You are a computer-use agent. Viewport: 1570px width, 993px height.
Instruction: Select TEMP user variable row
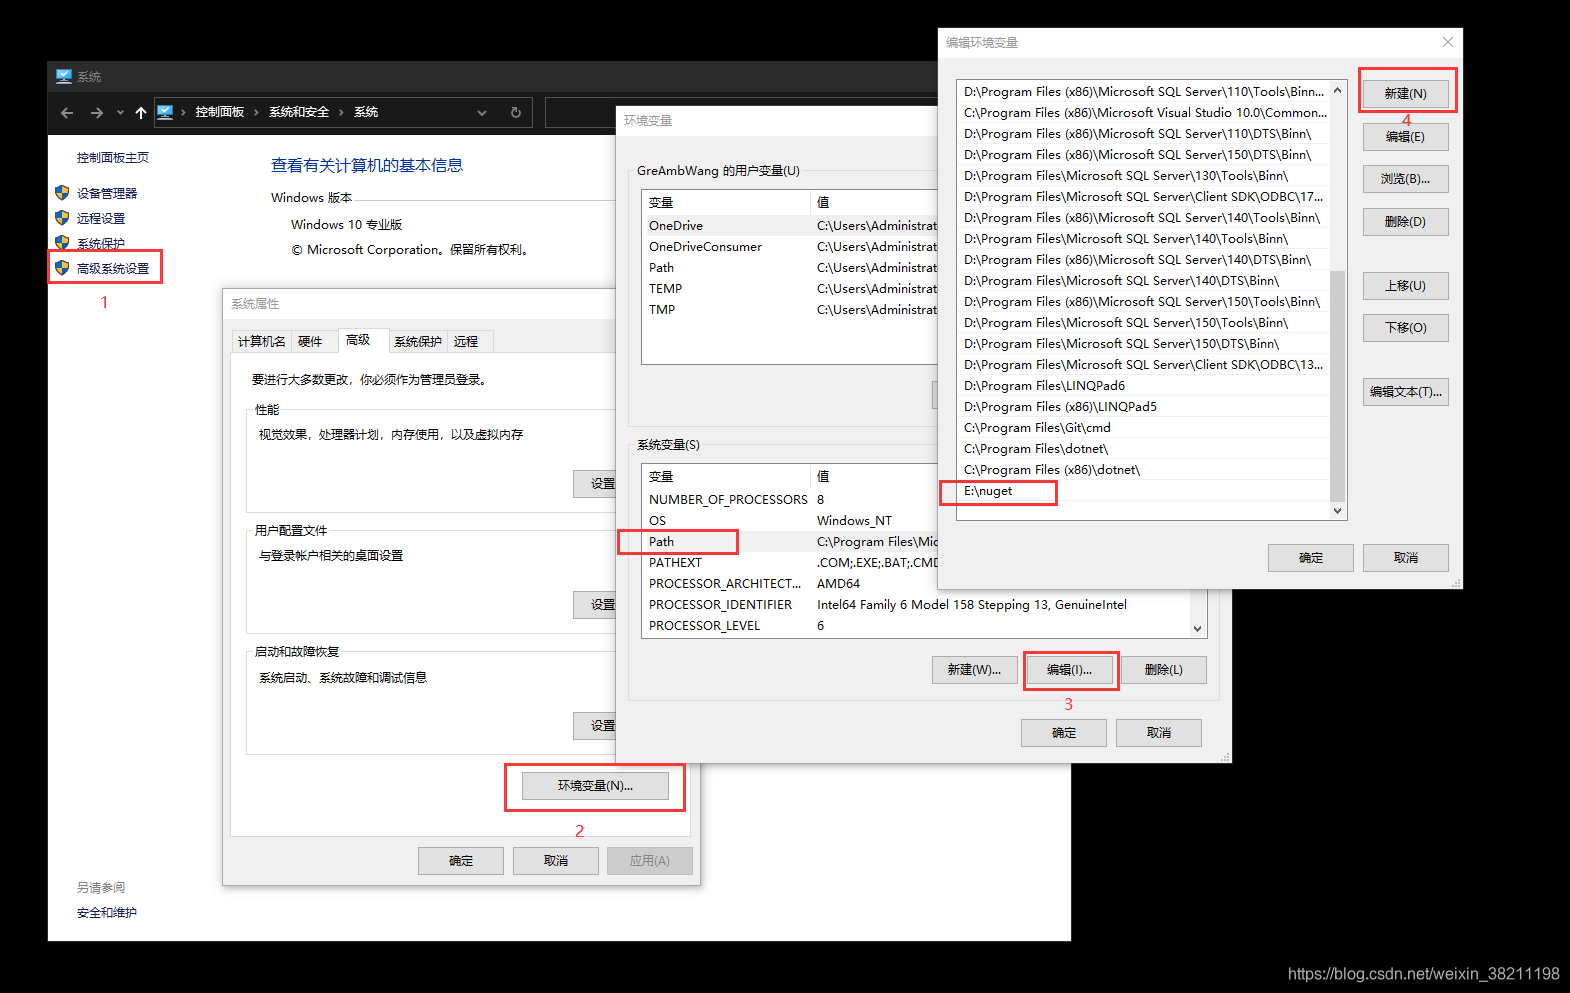(x=790, y=289)
